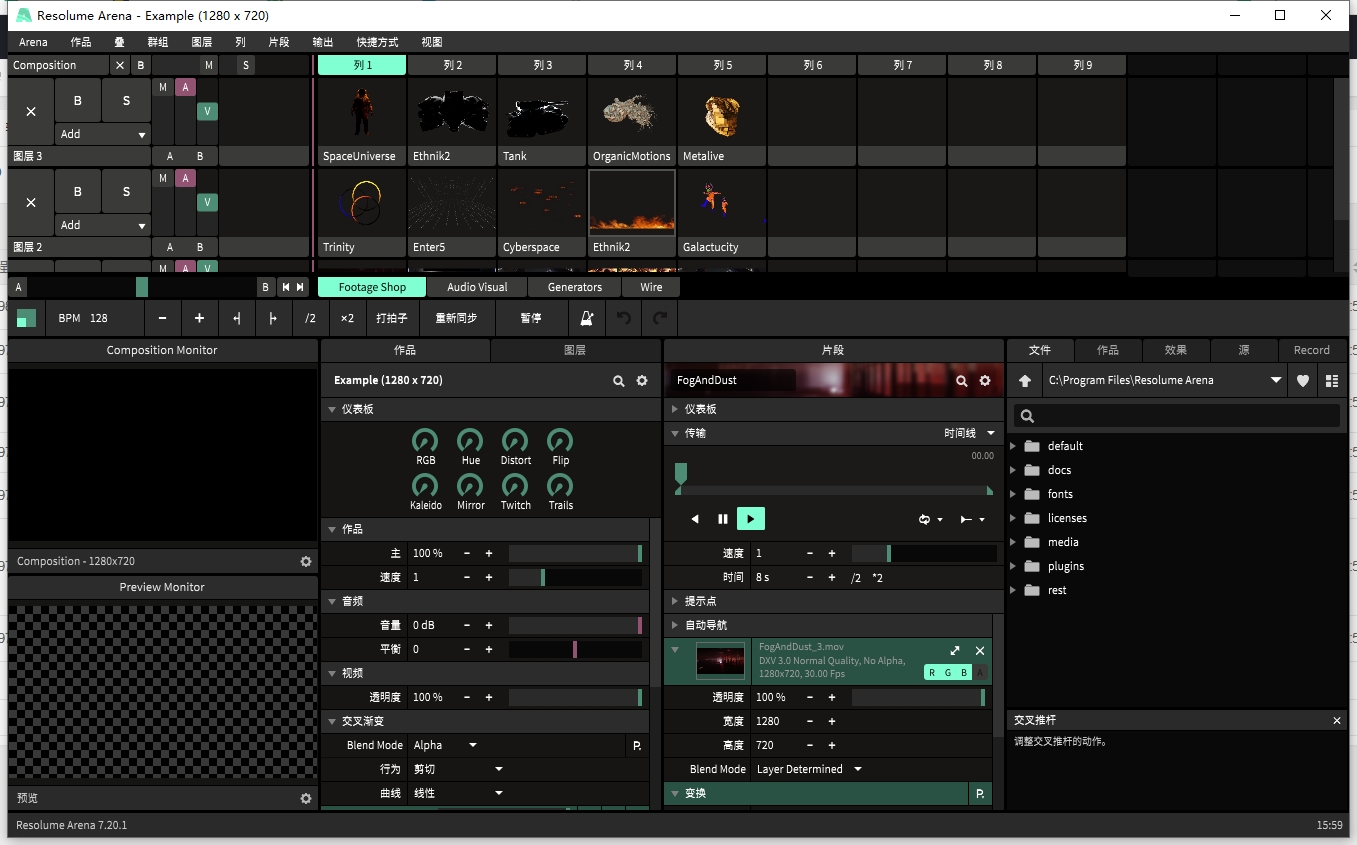Adjust the 音量 volume slider
Image resolution: width=1357 pixels, height=845 pixels.
pyautogui.click(x=576, y=625)
